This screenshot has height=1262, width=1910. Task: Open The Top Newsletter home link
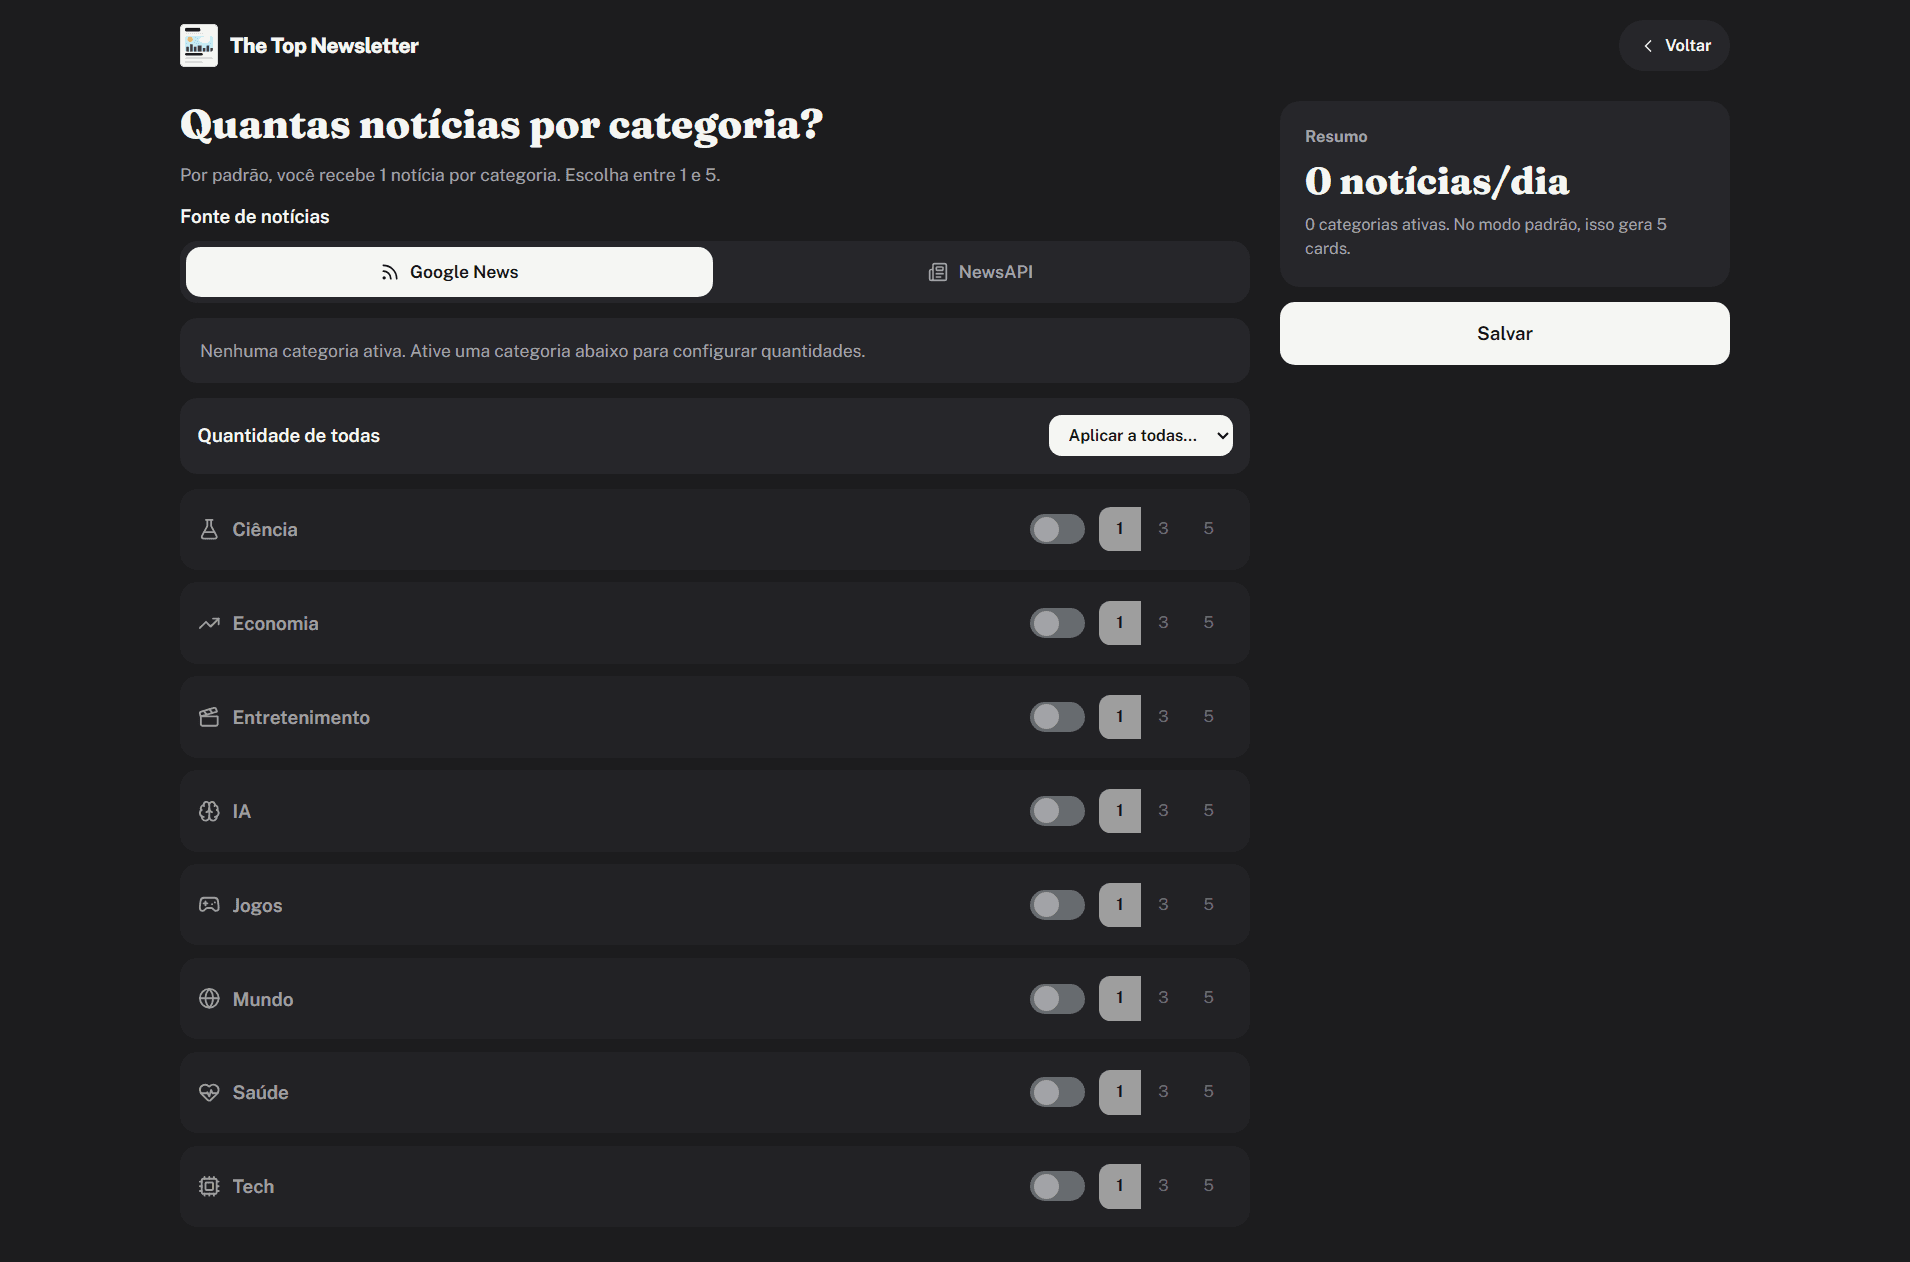(300, 46)
